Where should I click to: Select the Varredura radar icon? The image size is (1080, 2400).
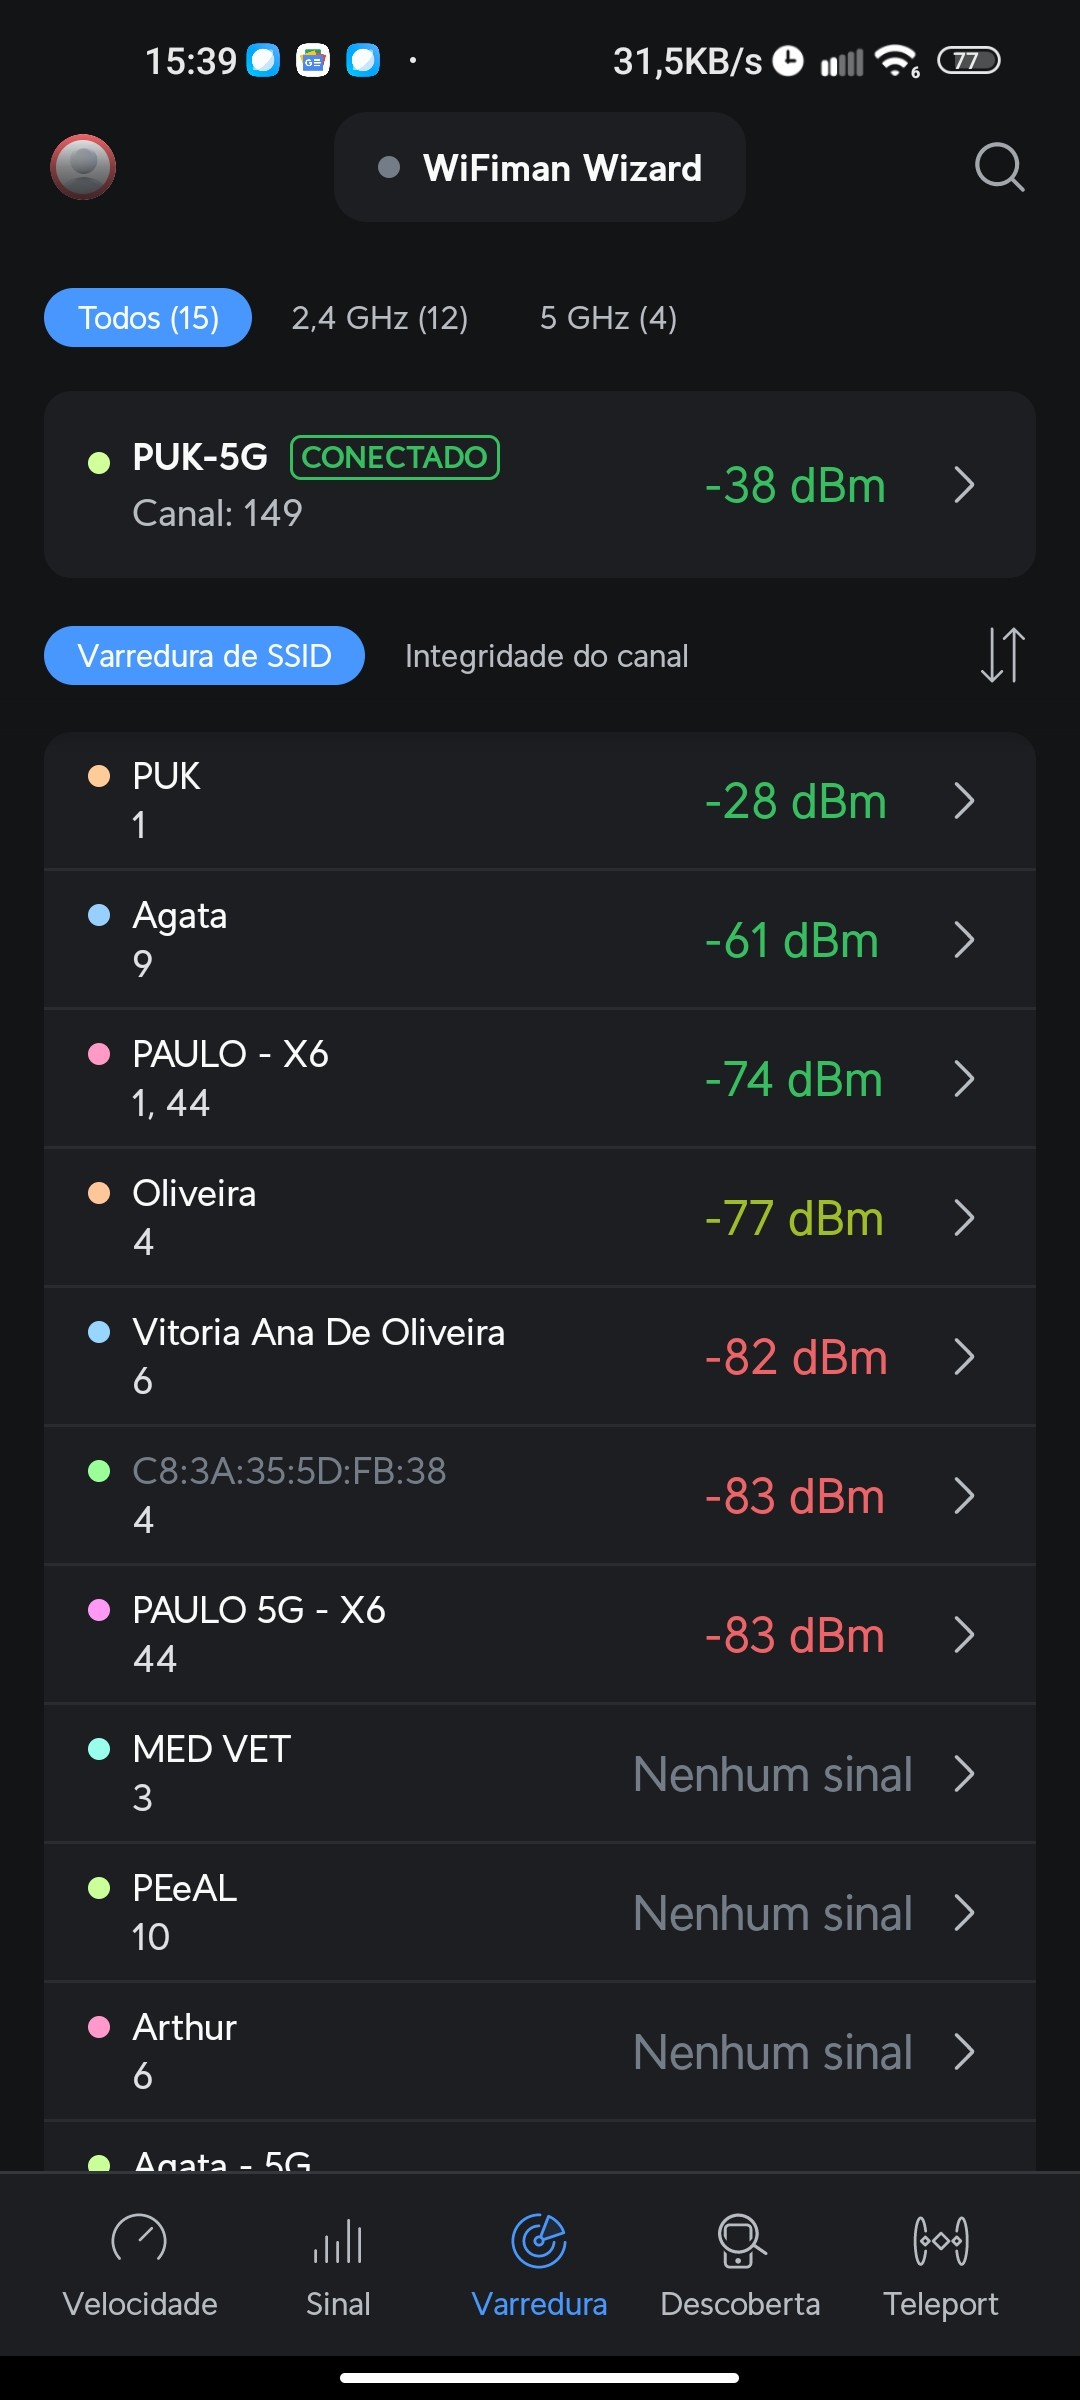point(539,2242)
